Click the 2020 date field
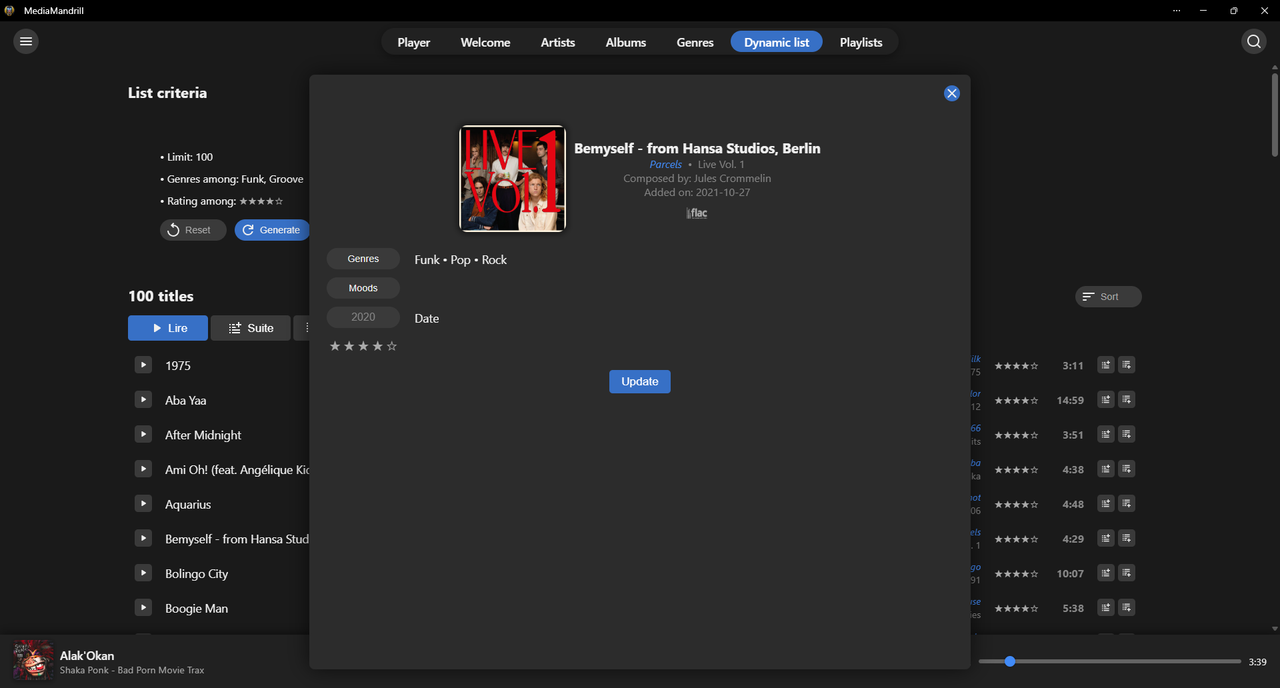1280x688 pixels. click(363, 317)
